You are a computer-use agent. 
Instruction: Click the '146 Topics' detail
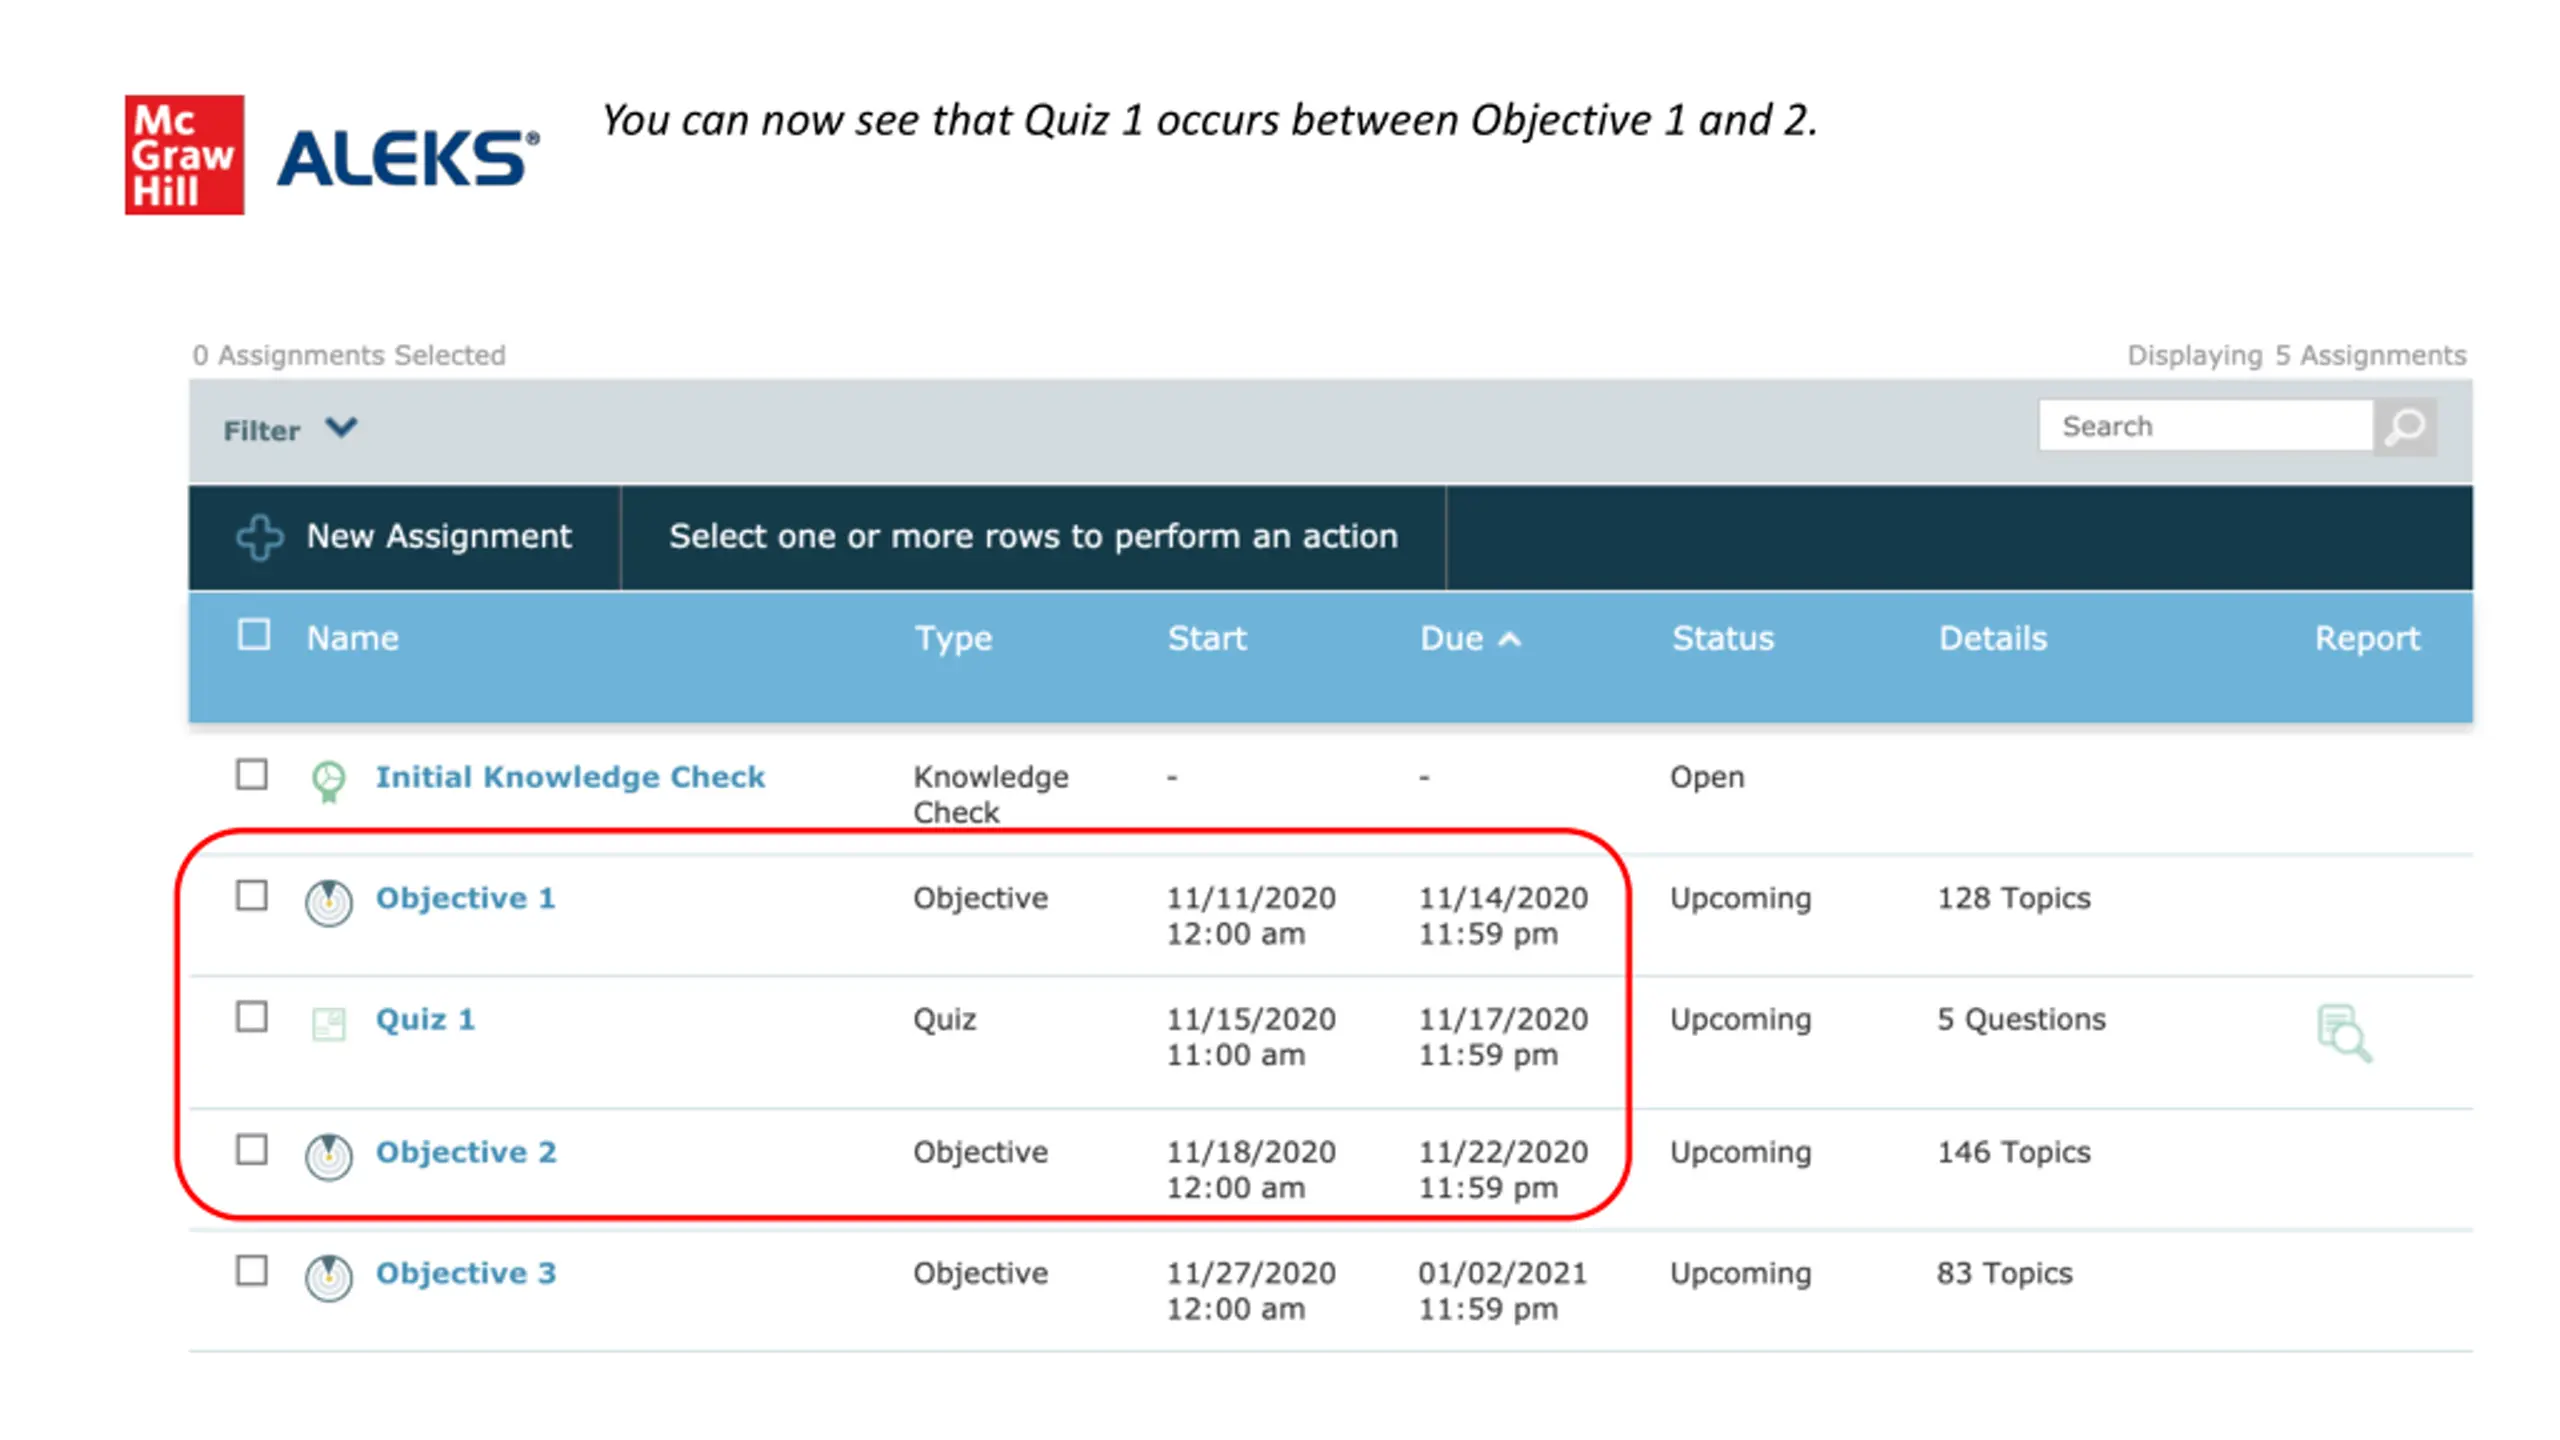coord(2013,1152)
